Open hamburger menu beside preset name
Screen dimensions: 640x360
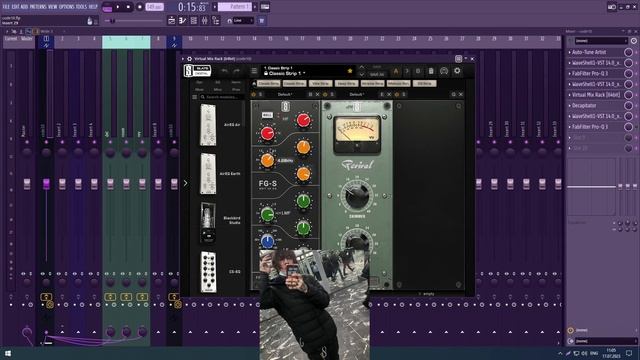click(x=254, y=71)
